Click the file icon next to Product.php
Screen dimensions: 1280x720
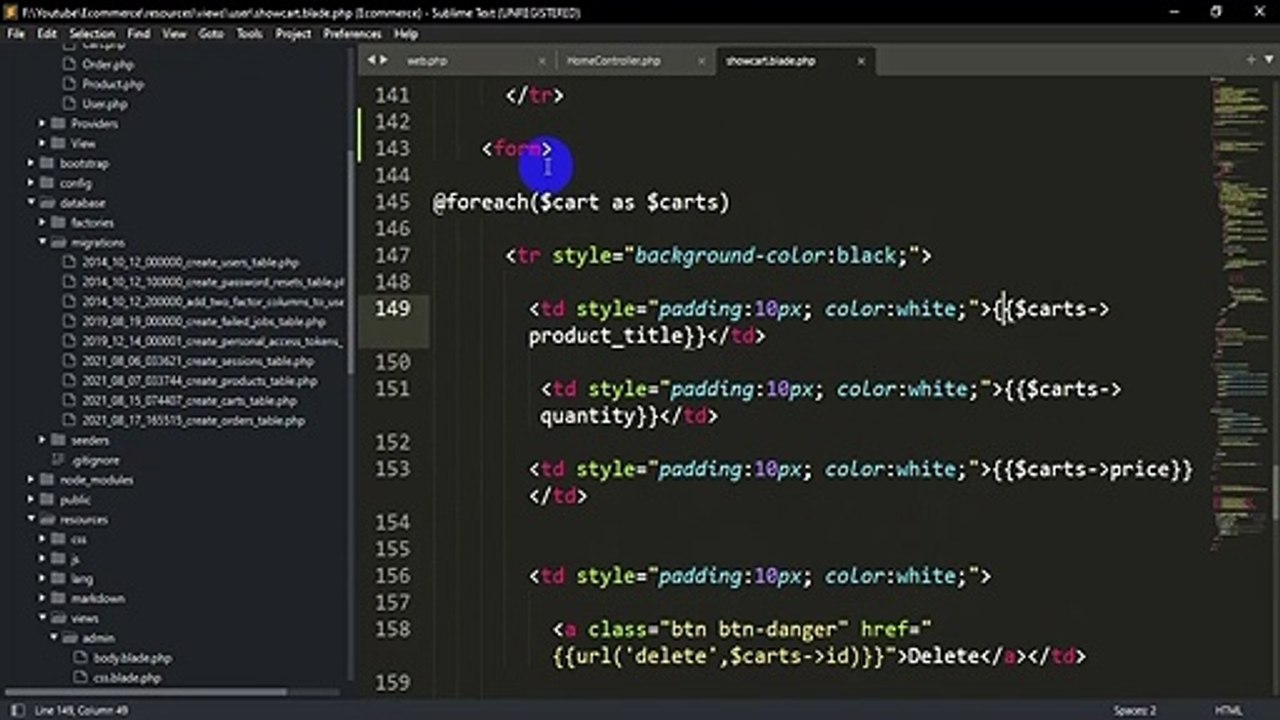(69, 84)
